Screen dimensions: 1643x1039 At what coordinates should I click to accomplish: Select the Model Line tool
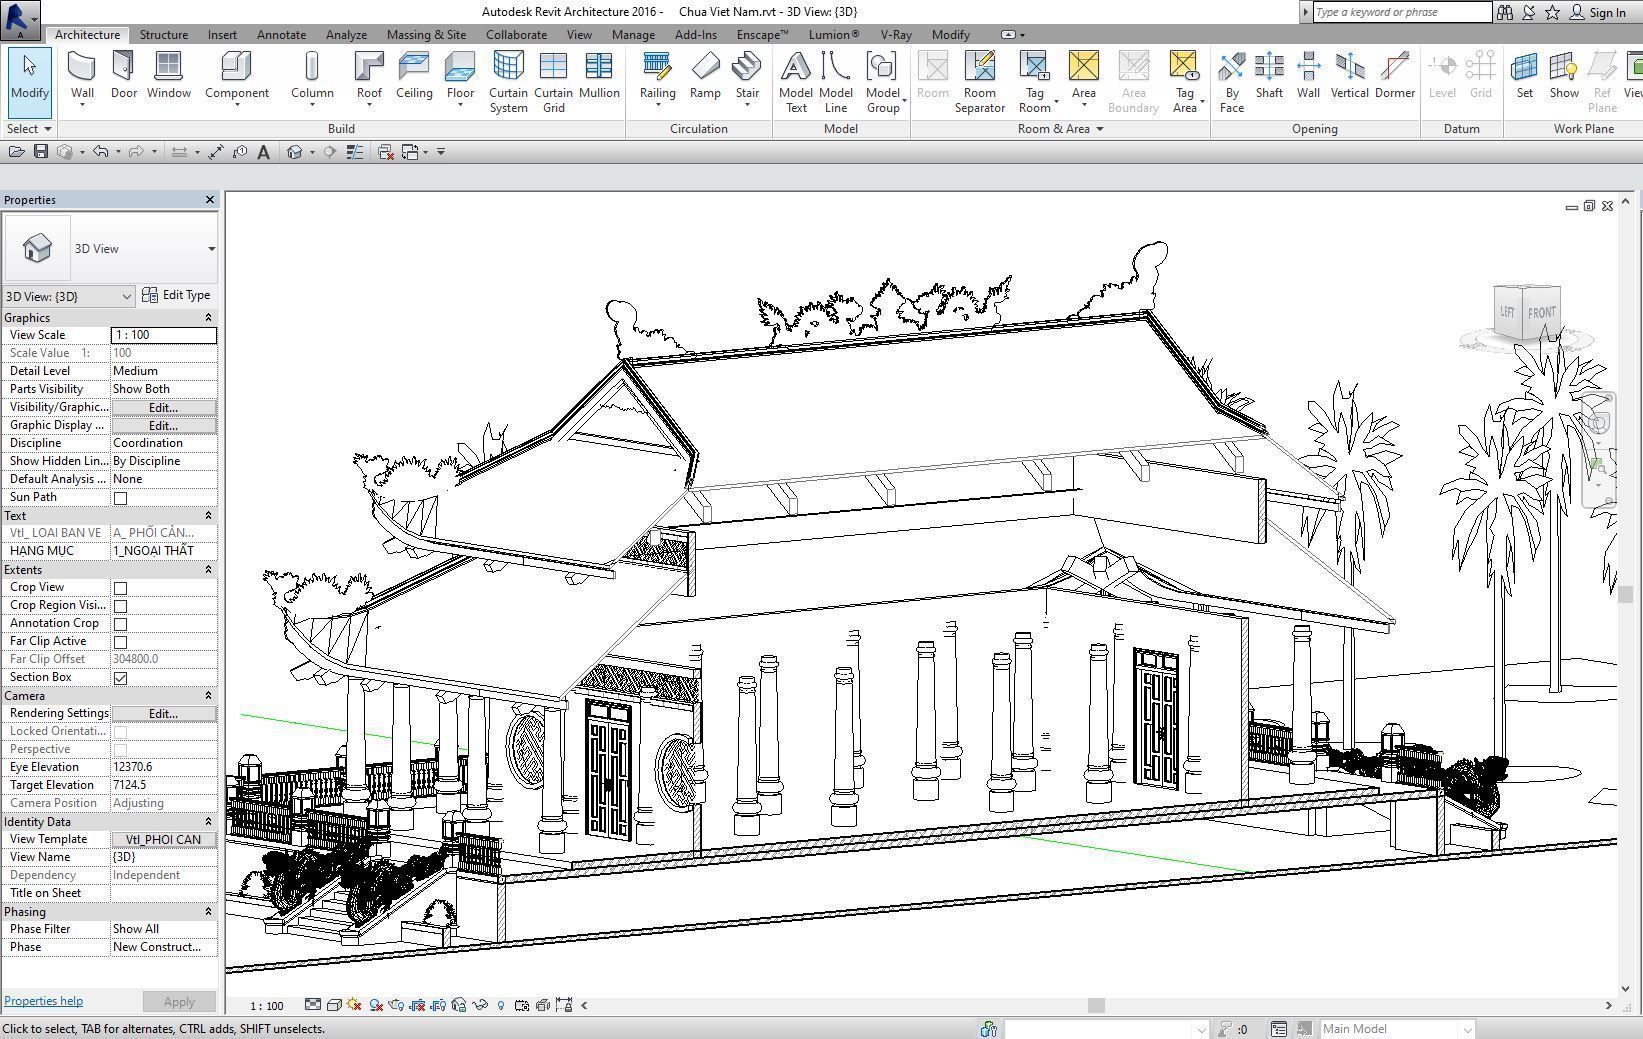(836, 82)
